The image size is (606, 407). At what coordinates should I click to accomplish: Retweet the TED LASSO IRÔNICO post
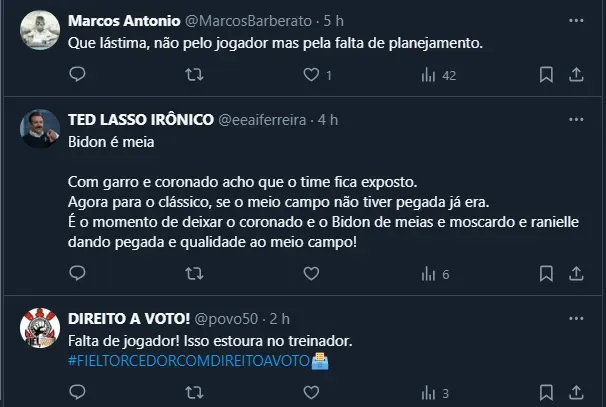click(x=196, y=273)
